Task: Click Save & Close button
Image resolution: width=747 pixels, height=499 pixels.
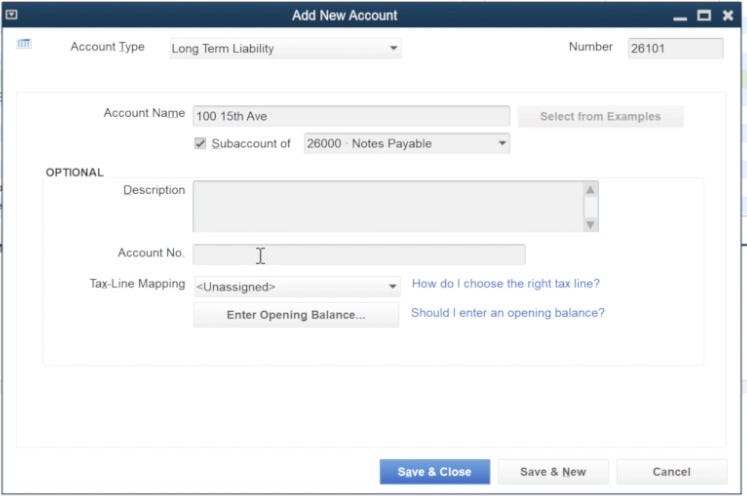Action: point(434,472)
